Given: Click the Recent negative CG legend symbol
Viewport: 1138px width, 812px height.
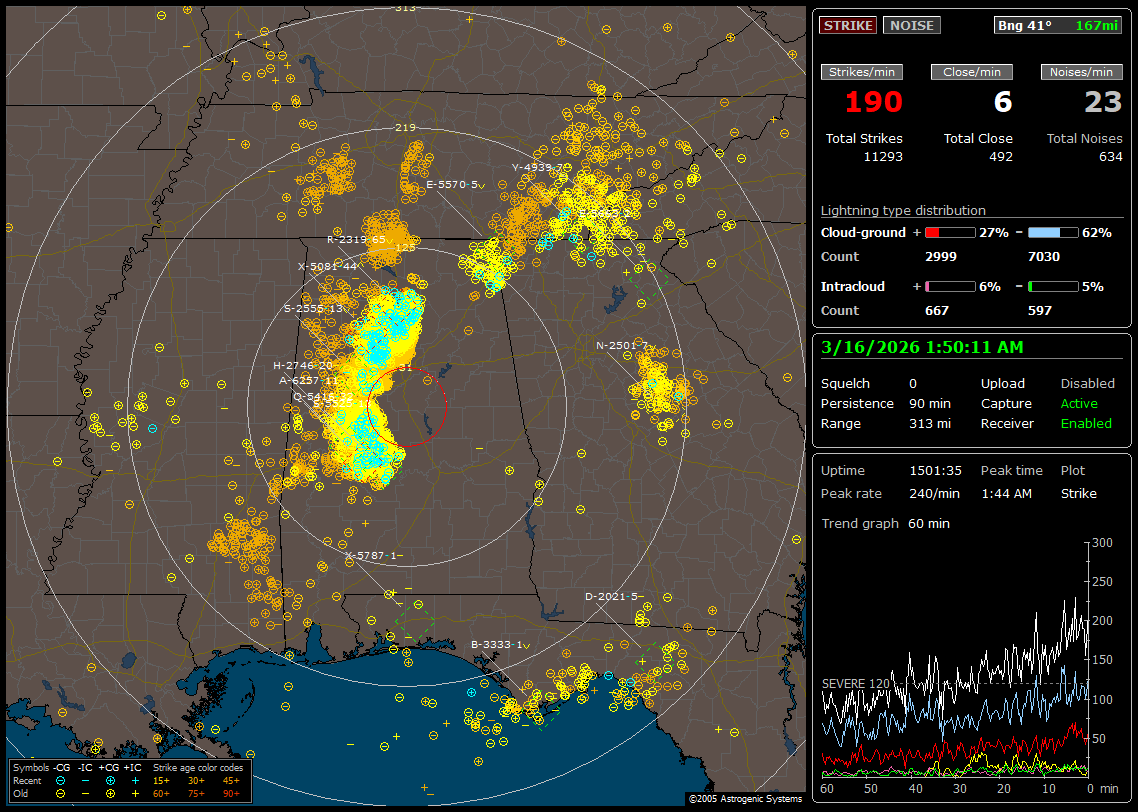Looking at the screenshot, I should click(x=61, y=780).
